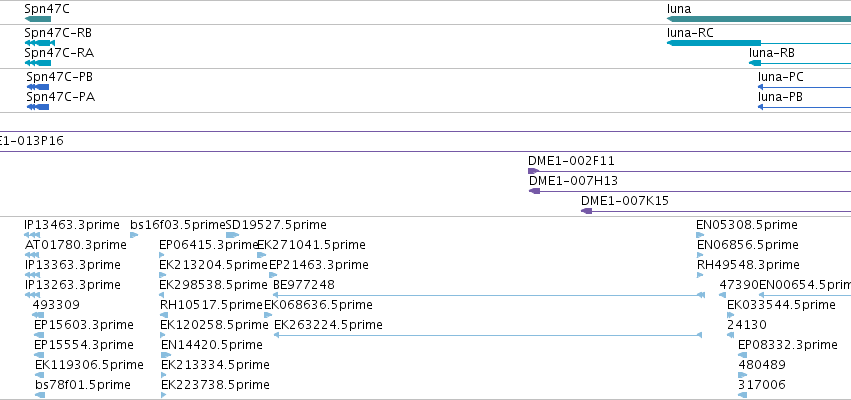Select the EN05308.5prime EST marker
This screenshot has height=400, width=851.
coord(700,235)
